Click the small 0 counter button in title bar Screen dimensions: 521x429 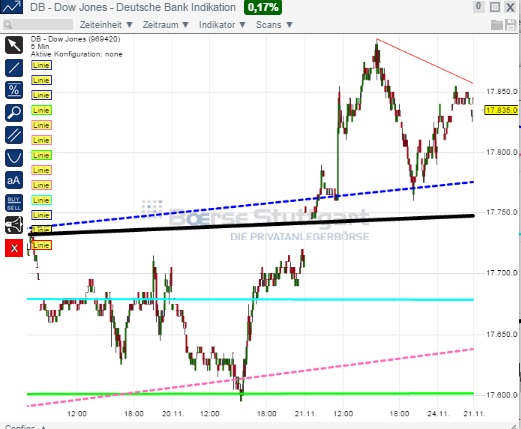point(478,6)
